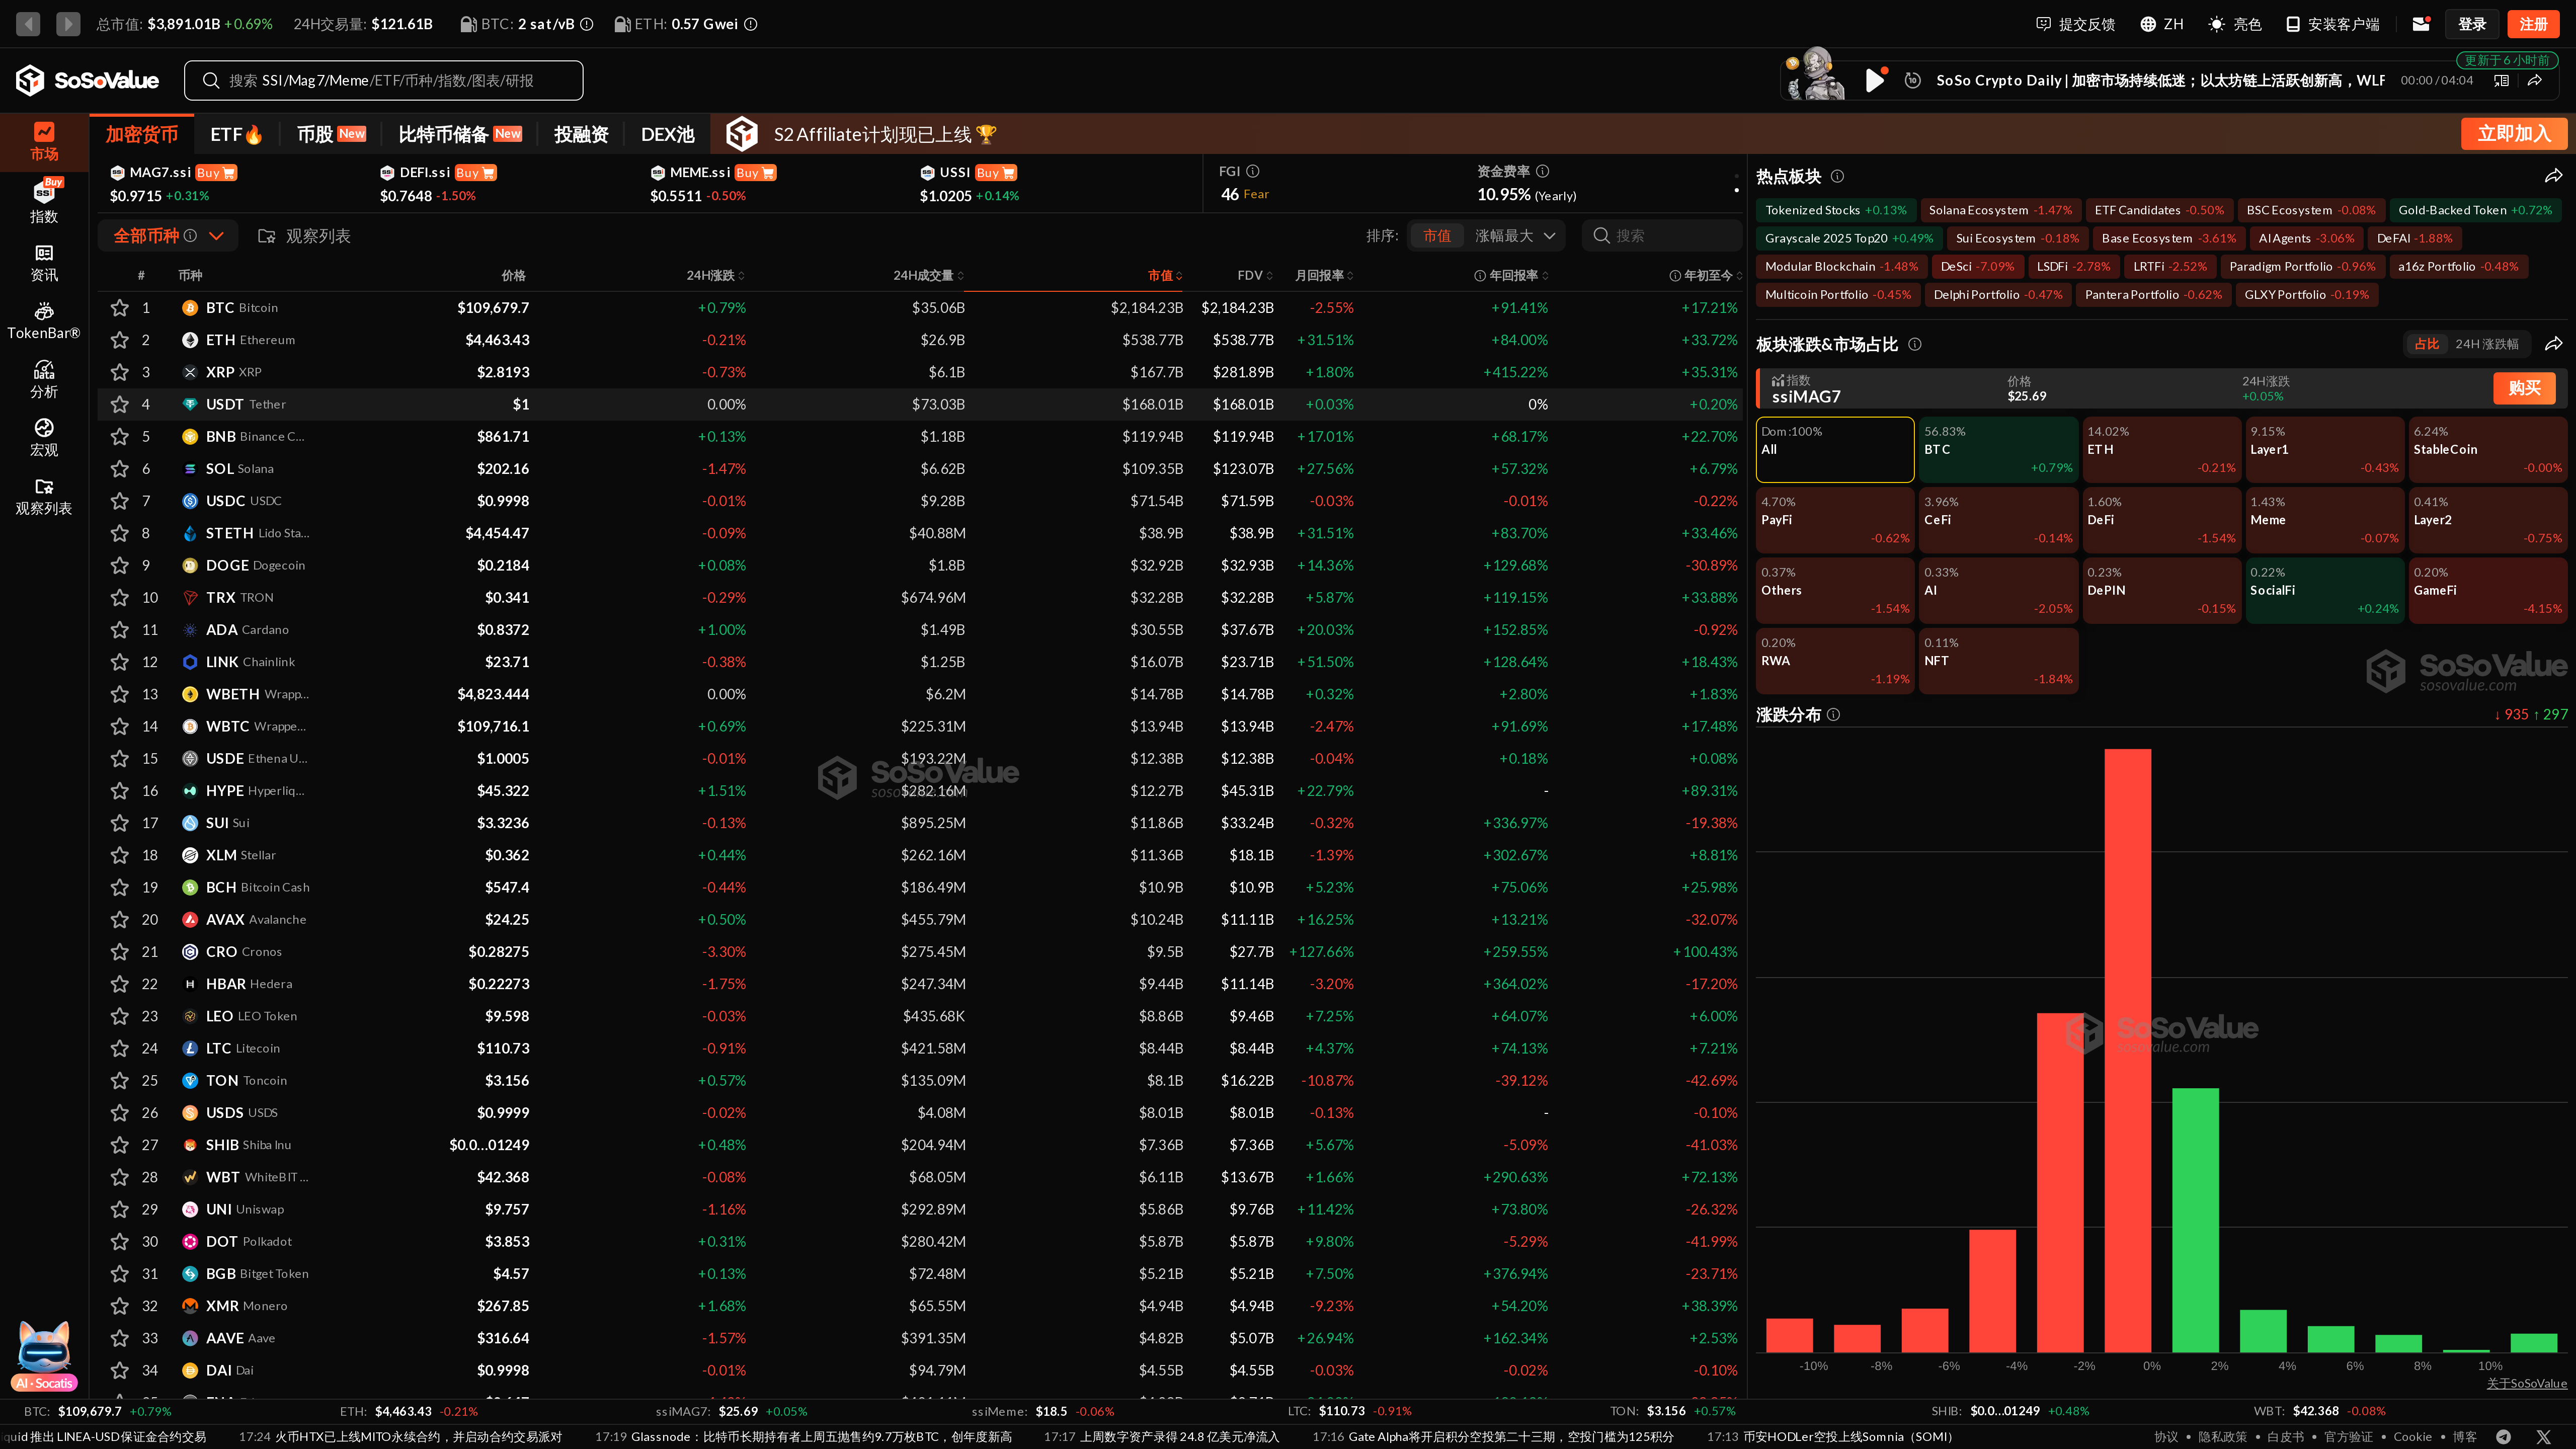Screen dimensions: 2576x1449
Task: Share the SoSo Crypto Daily podcast
Action: coord(2535,80)
